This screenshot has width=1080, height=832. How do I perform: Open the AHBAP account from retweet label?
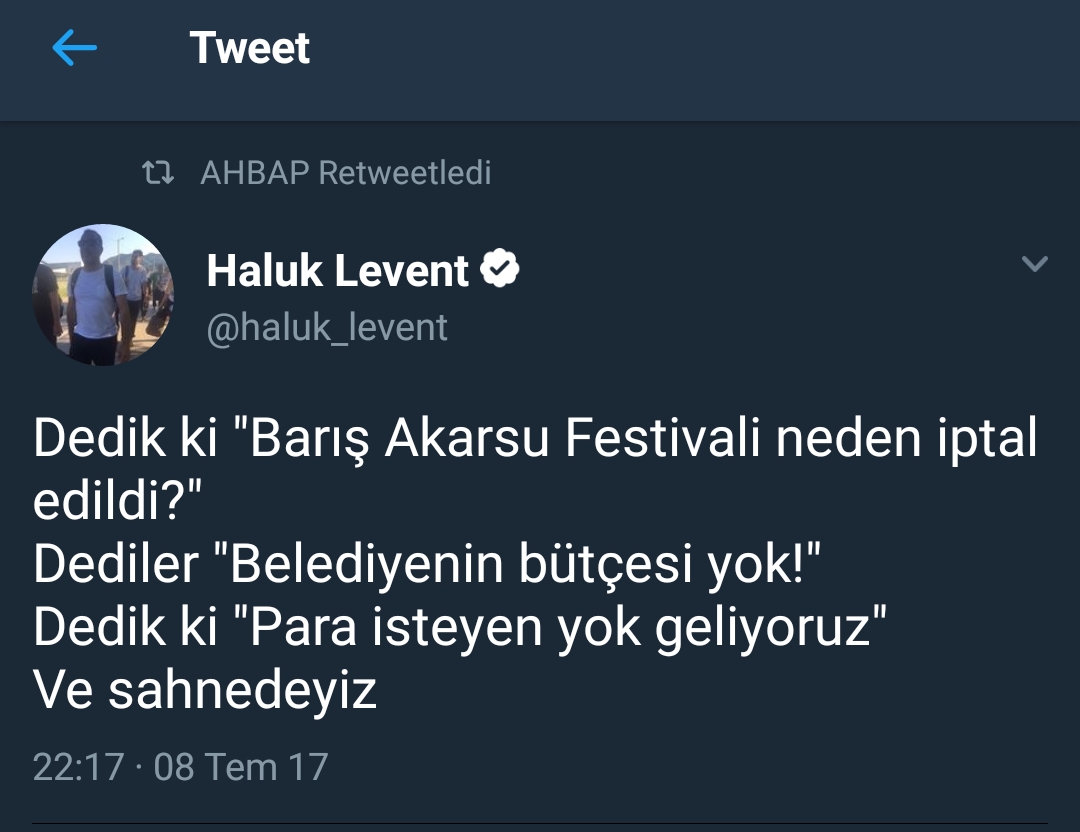point(255,172)
